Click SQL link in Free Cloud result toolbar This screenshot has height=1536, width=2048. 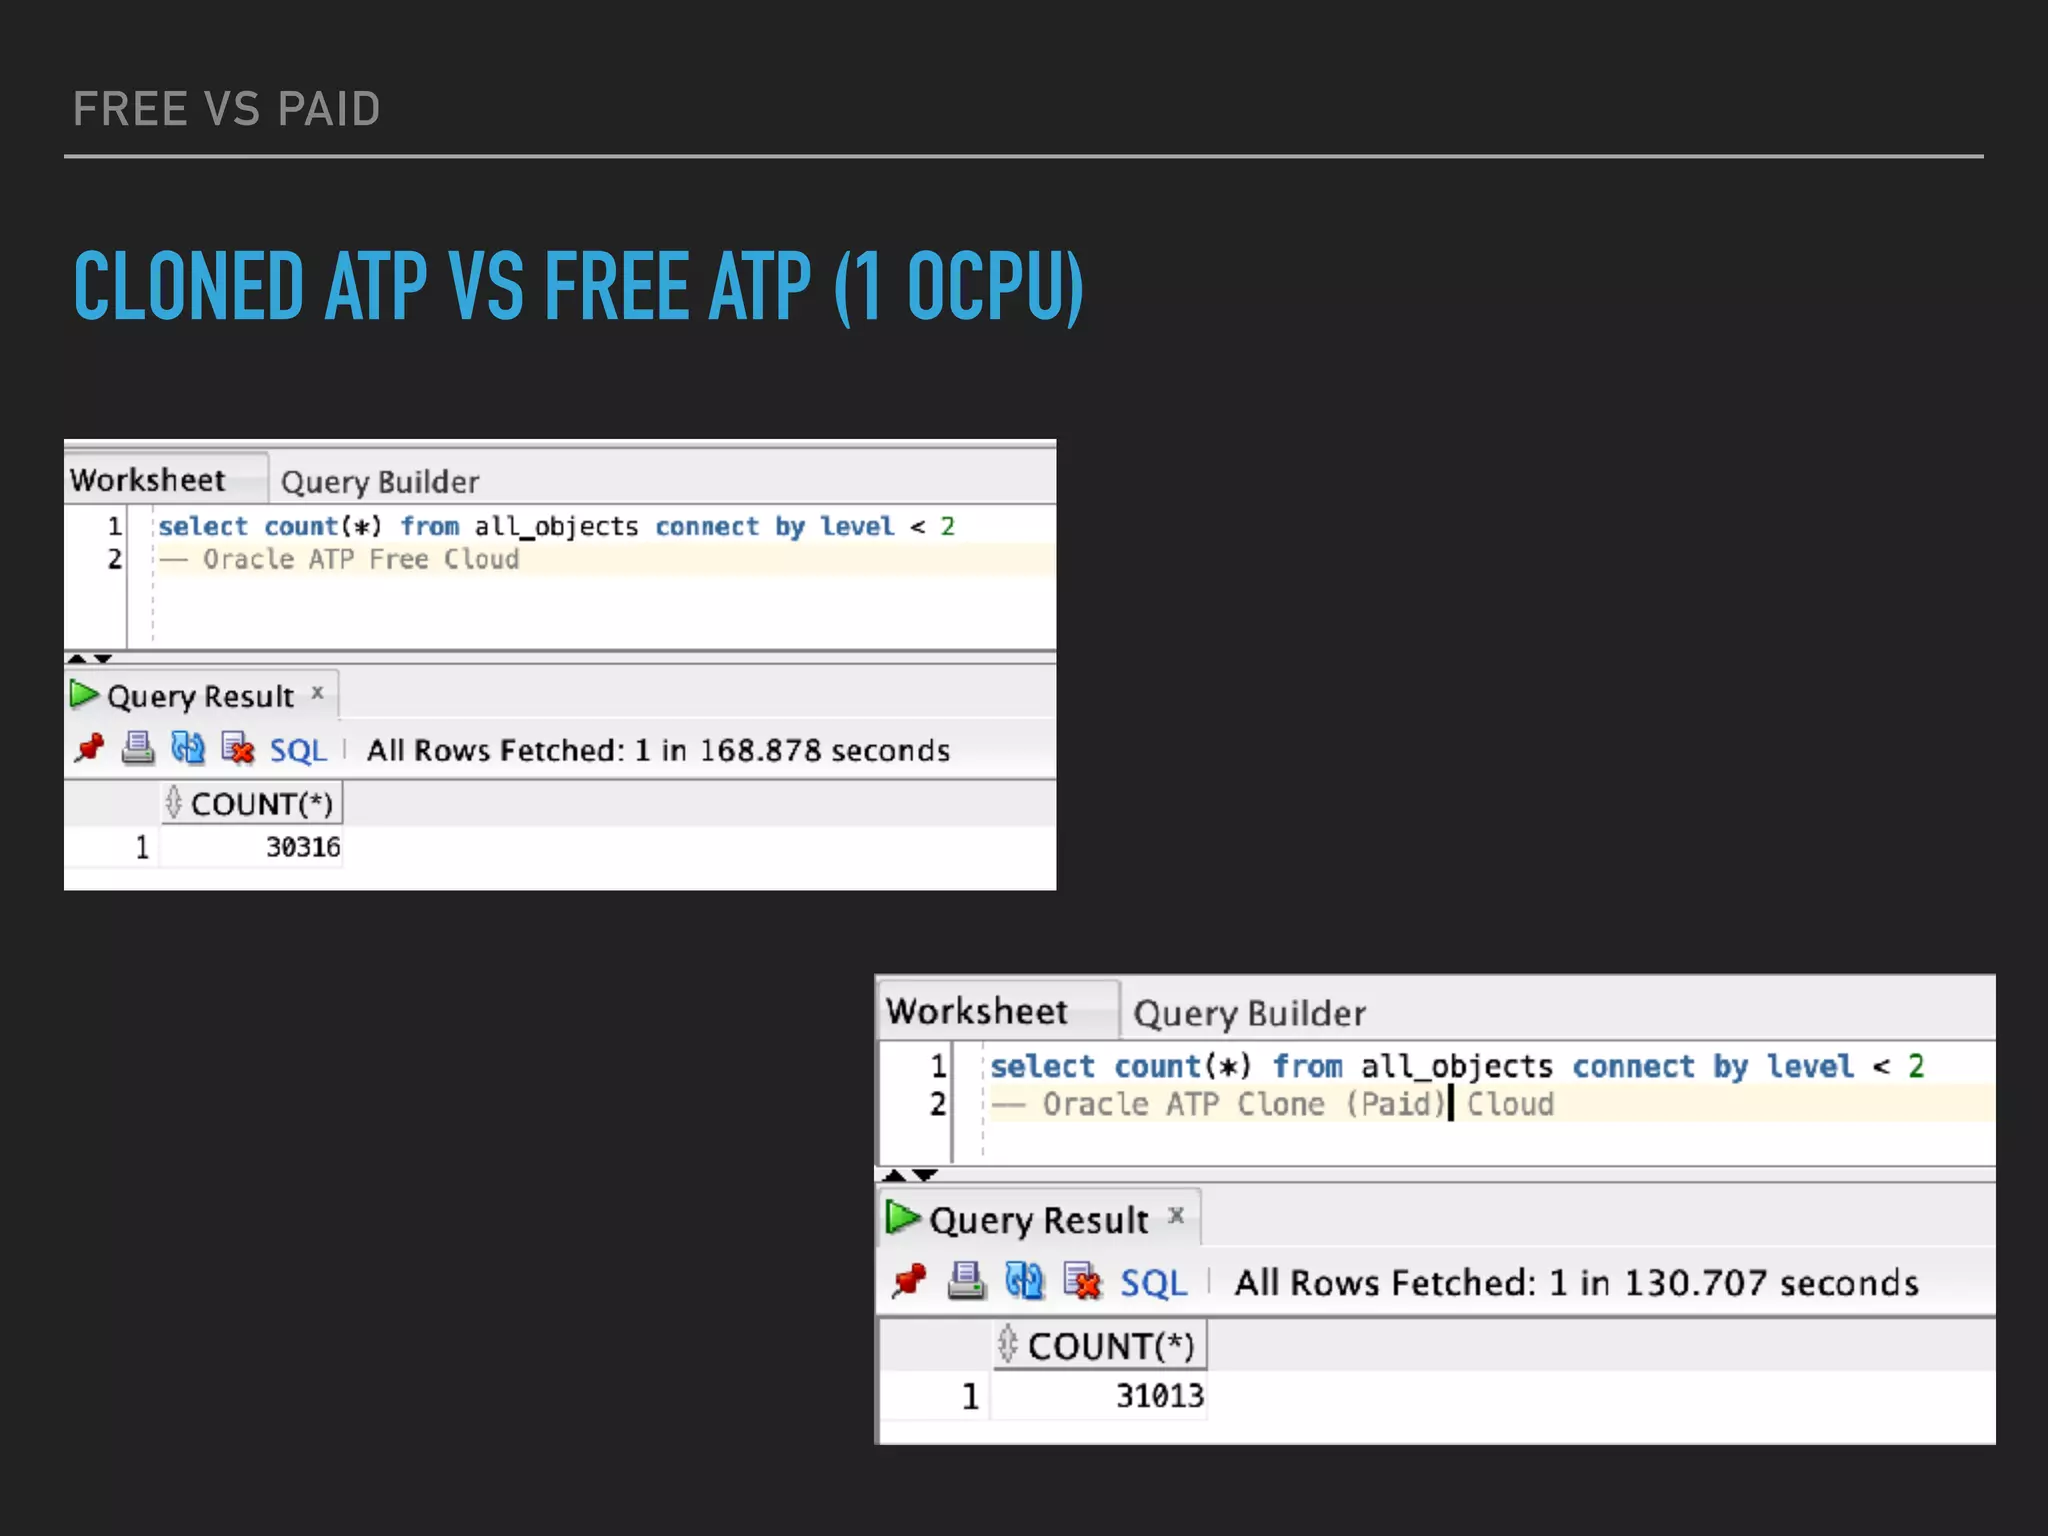298,750
